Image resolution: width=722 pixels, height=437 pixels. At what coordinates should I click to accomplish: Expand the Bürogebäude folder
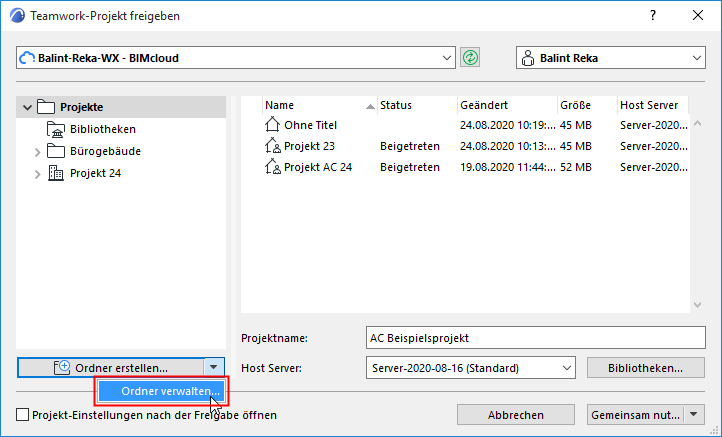(38, 152)
